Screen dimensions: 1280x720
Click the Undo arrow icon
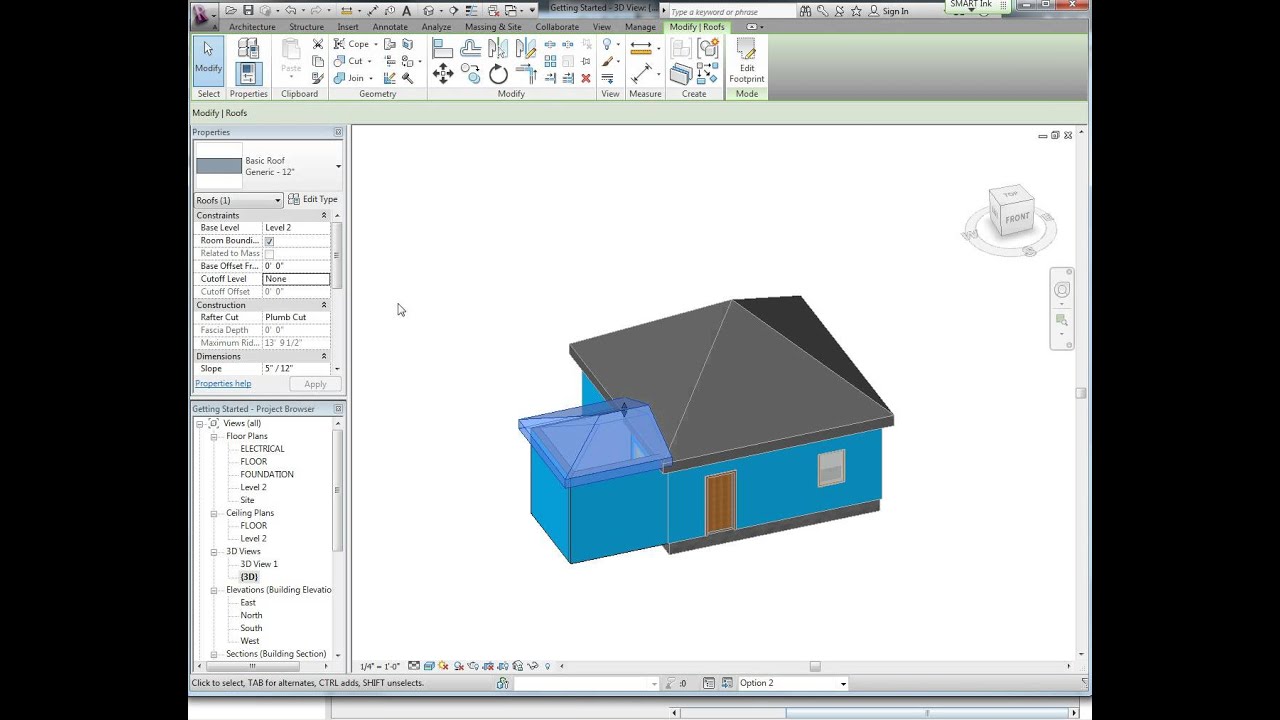(290, 10)
